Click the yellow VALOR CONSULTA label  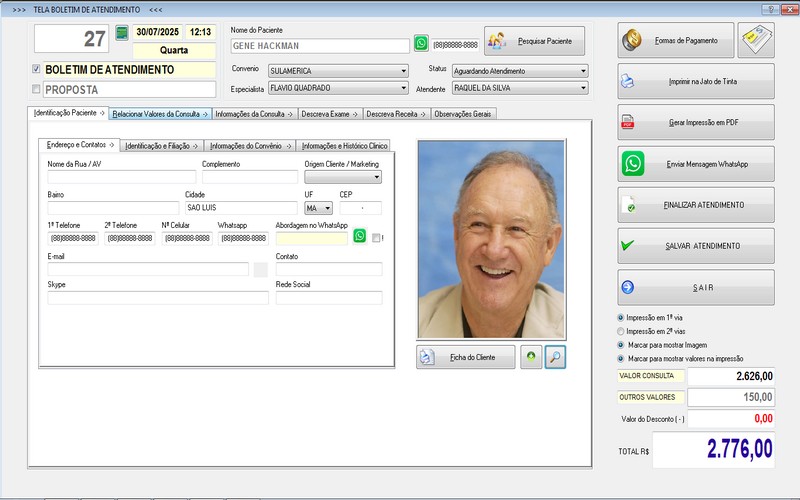tap(650, 376)
